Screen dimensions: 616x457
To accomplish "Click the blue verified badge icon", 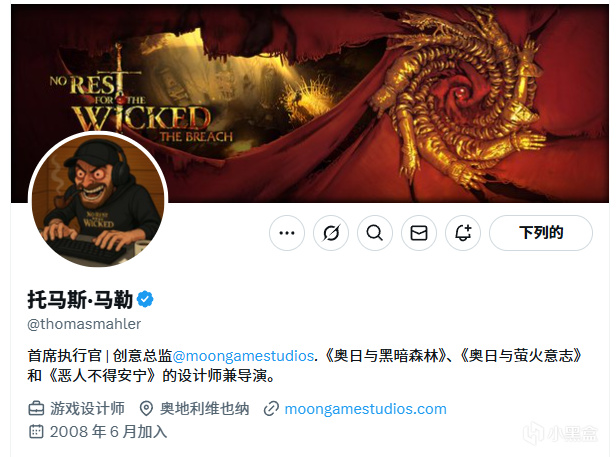I will (145, 299).
